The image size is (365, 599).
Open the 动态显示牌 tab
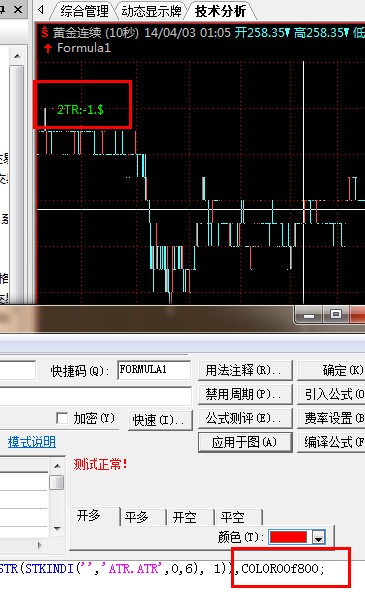pos(151,11)
